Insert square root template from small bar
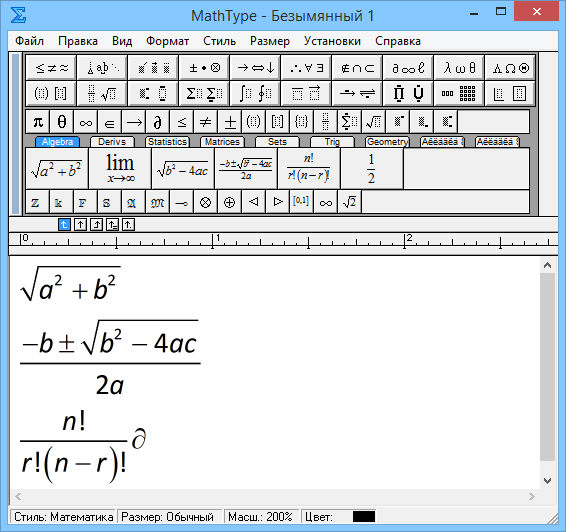Image resolution: width=566 pixels, height=532 pixels. (374, 122)
